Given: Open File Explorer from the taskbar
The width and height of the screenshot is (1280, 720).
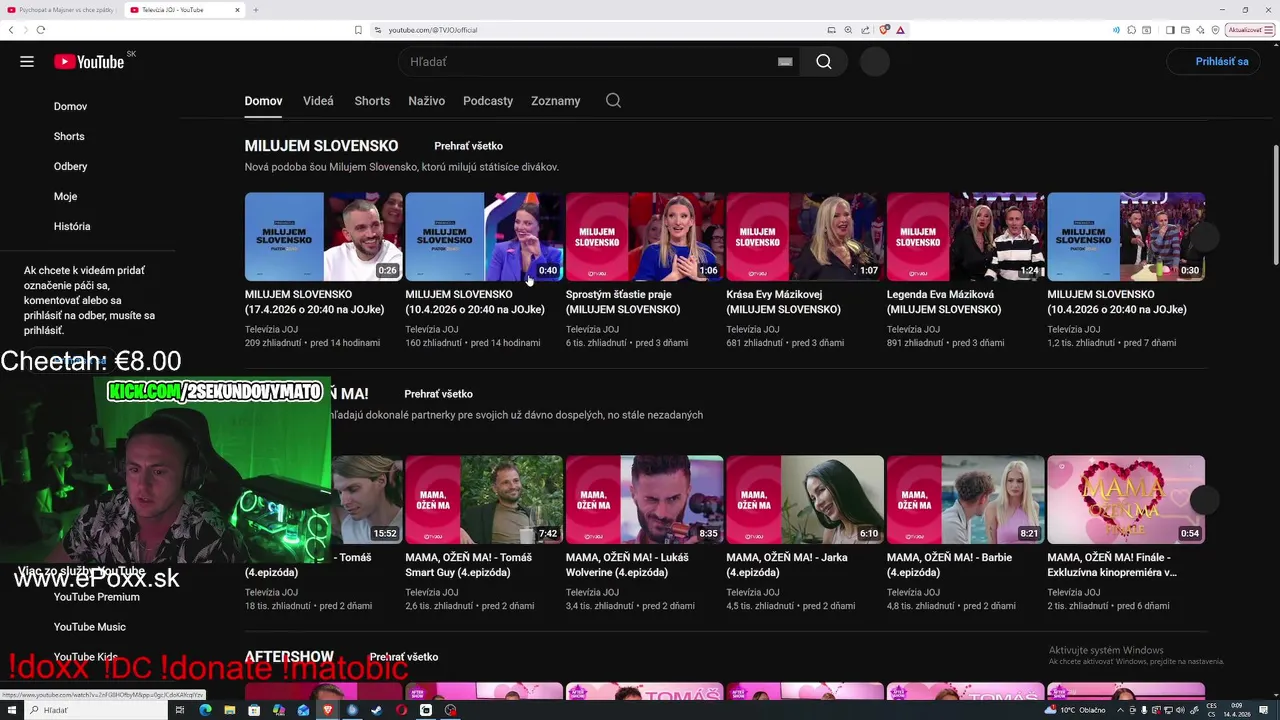Looking at the screenshot, I should [x=230, y=710].
